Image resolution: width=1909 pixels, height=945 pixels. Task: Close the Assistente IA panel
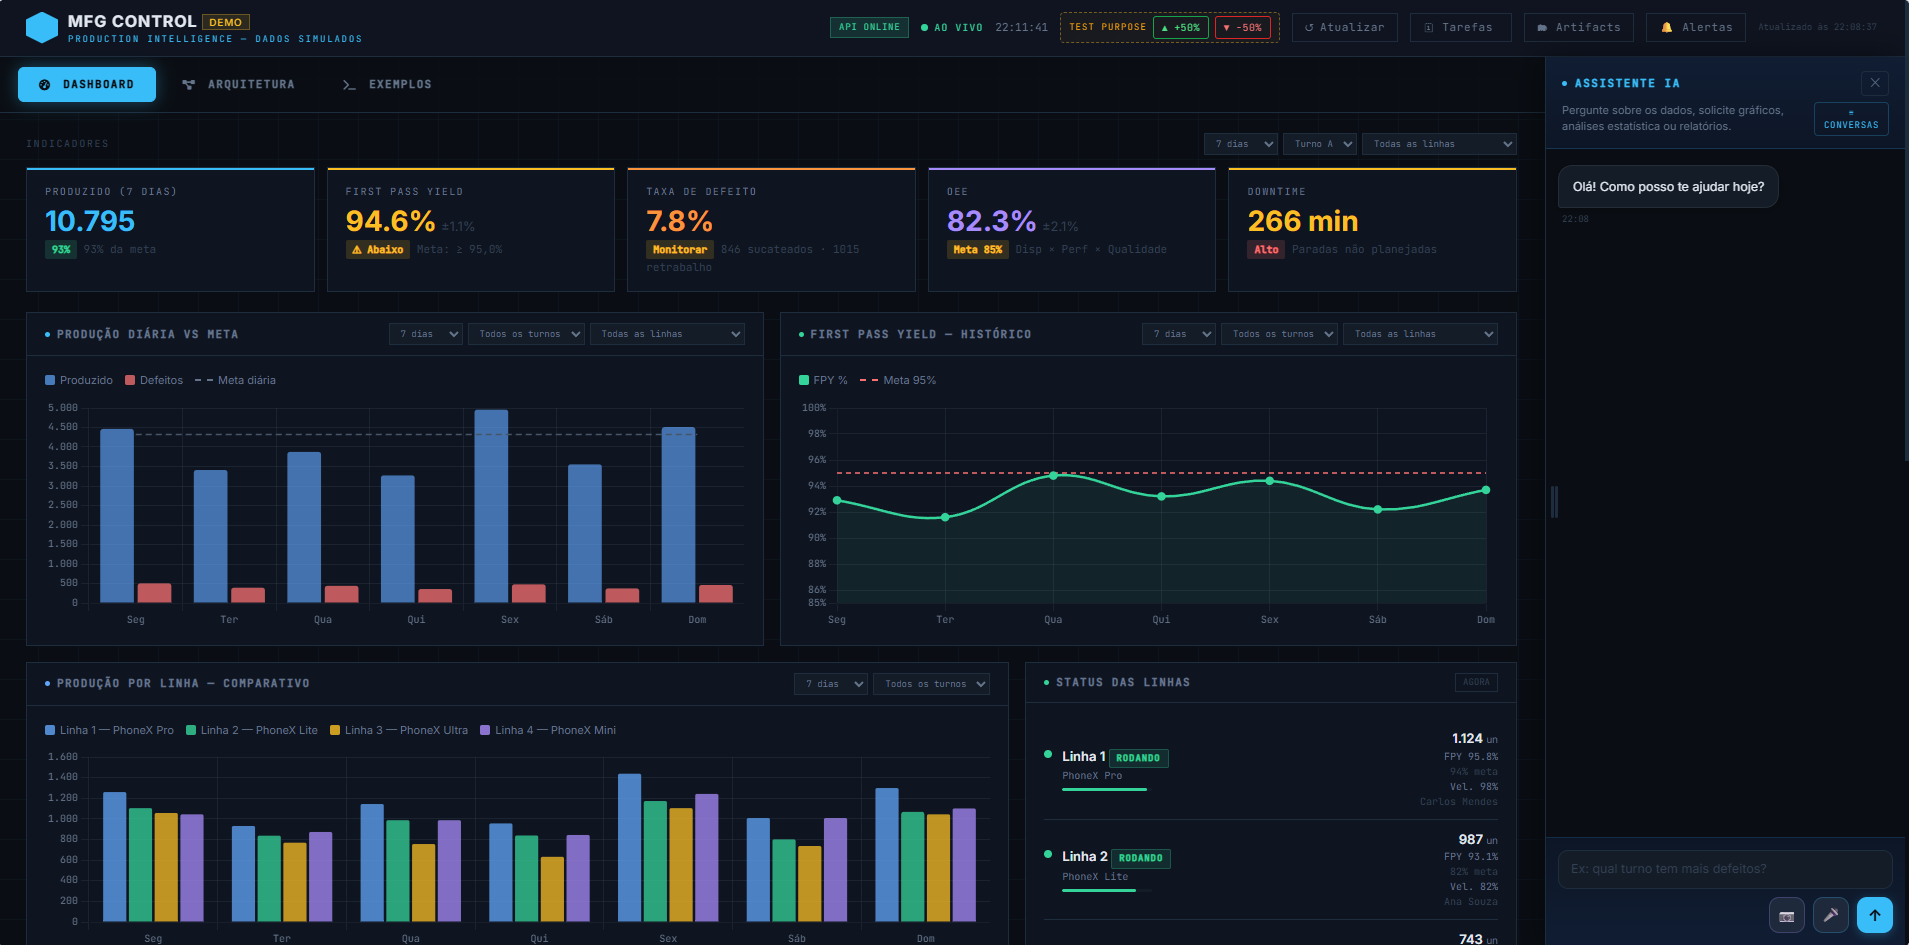tap(1875, 83)
